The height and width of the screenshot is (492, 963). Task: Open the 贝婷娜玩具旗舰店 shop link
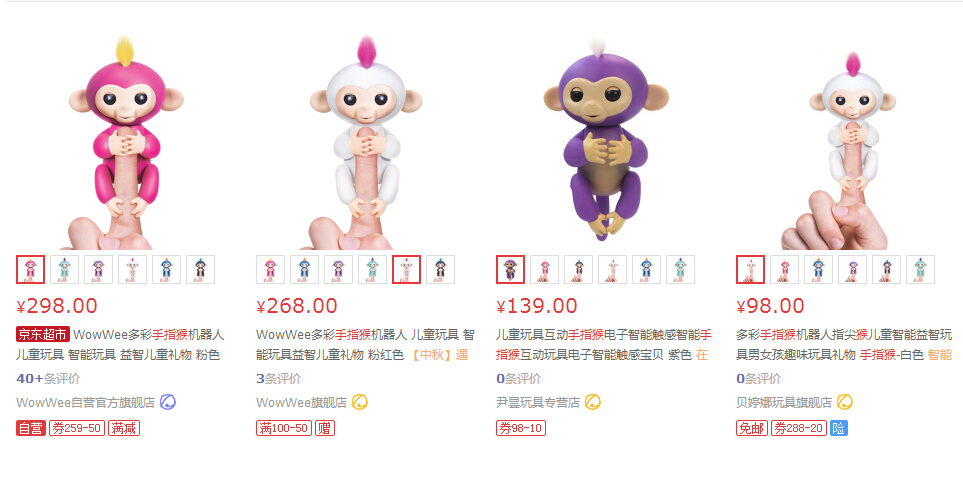(x=784, y=403)
